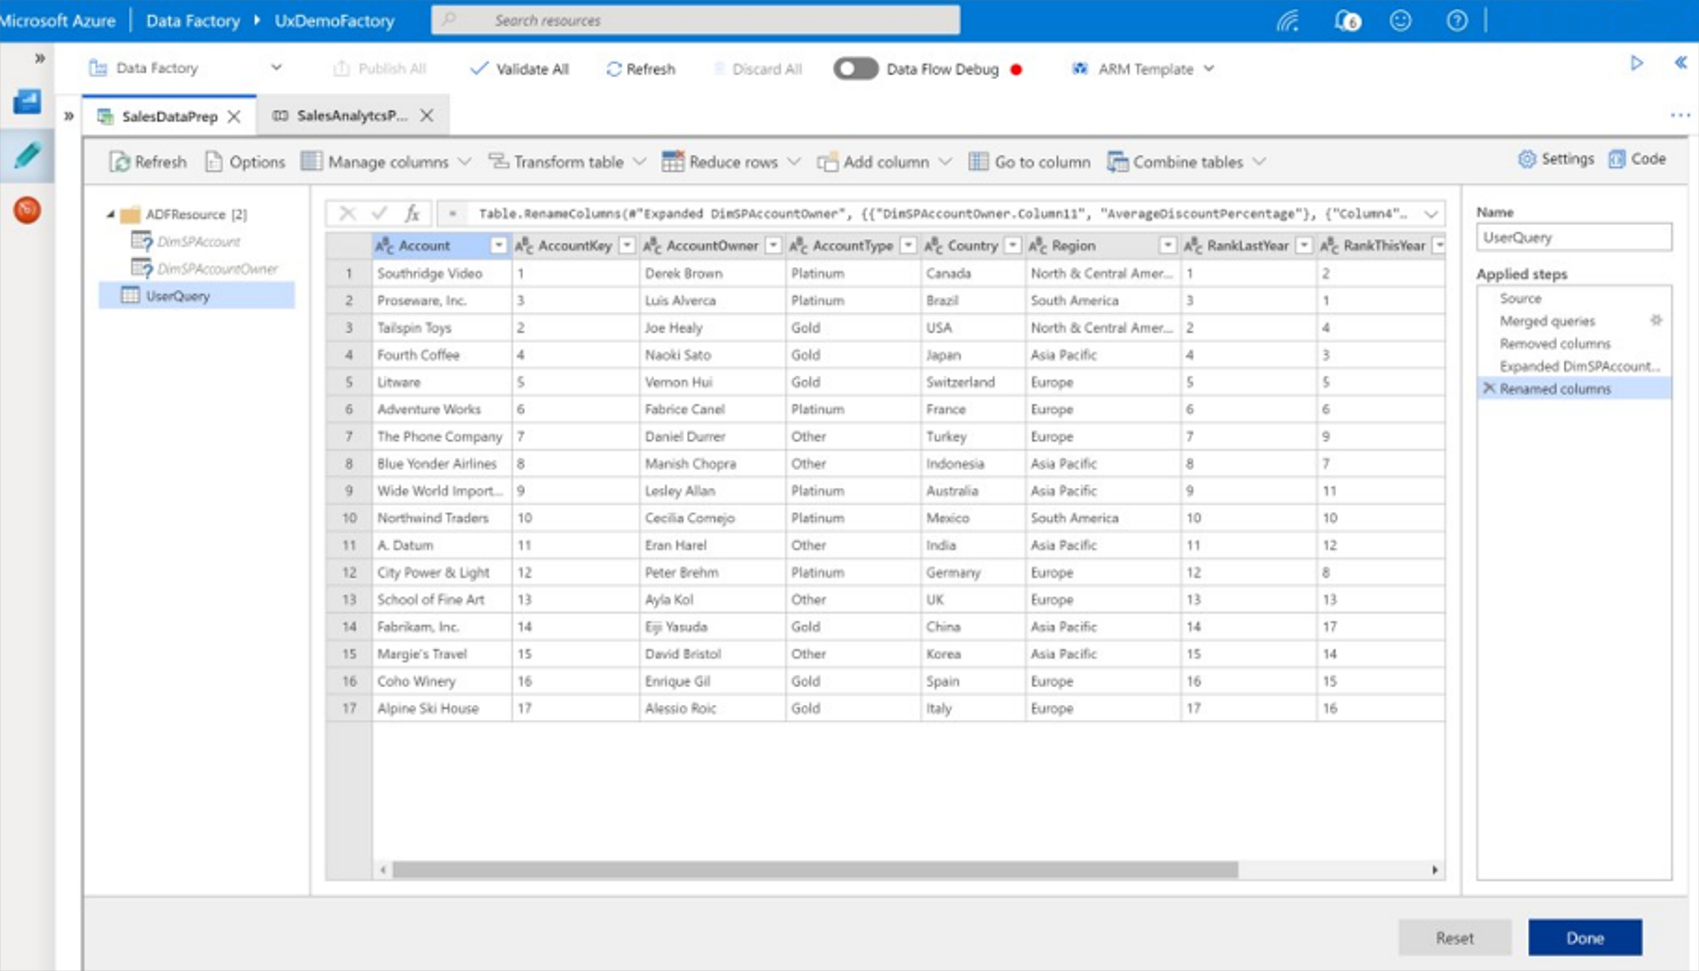Screen dimensions: 1699x971
Task: Open the Reduce rows menu
Action: coord(731,162)
